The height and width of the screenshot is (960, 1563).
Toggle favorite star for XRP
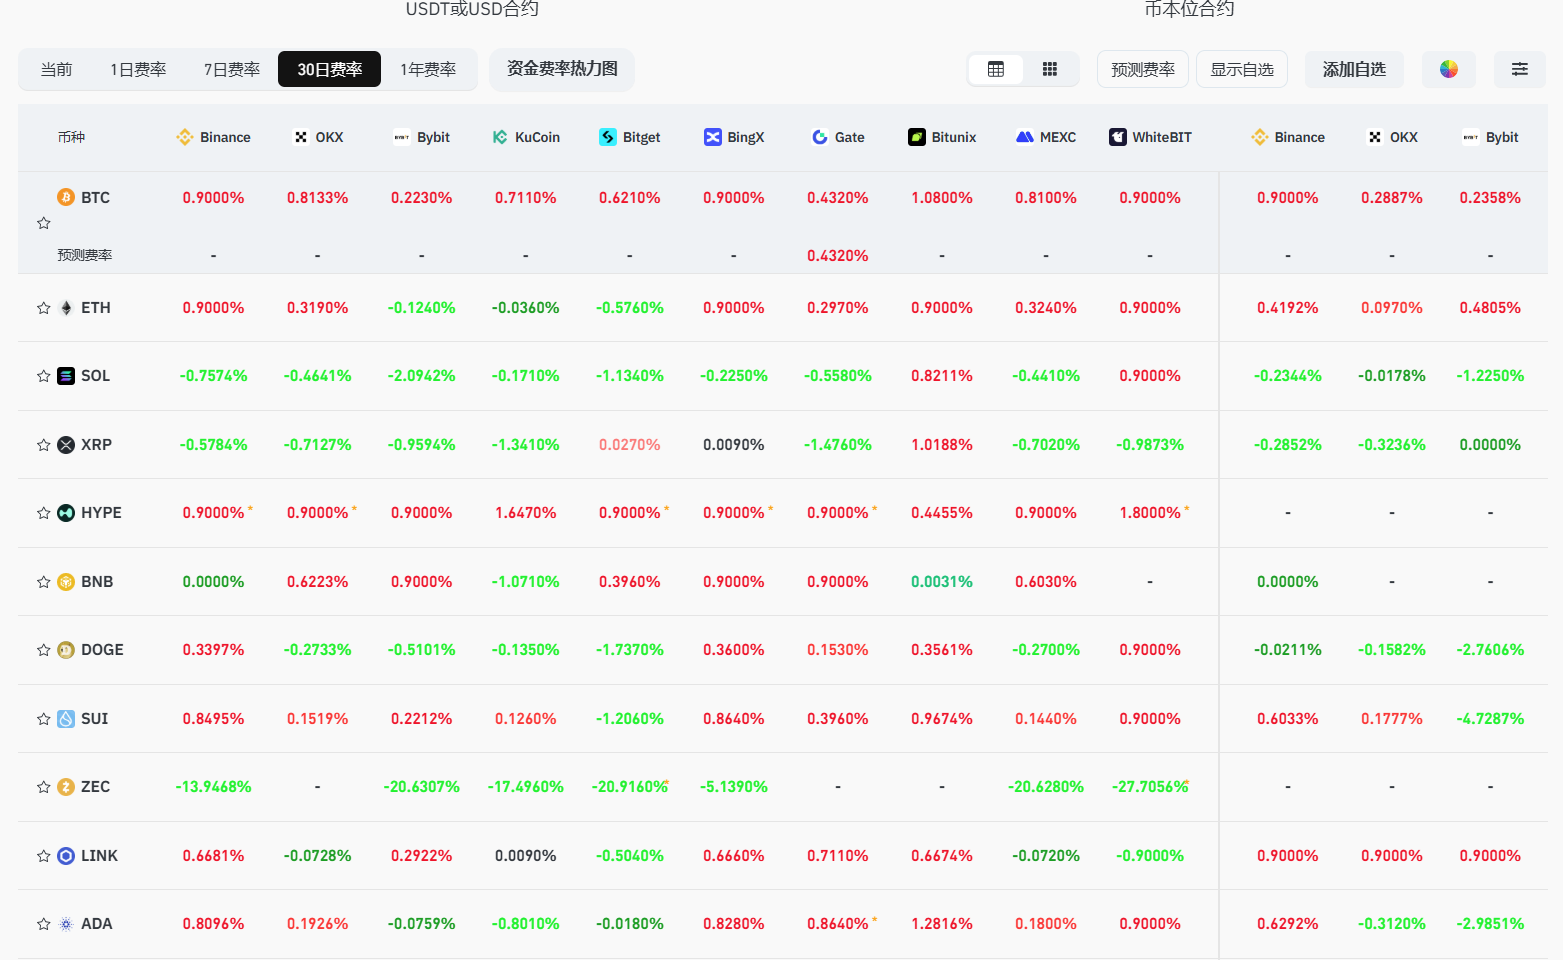(x=43, y=445)
